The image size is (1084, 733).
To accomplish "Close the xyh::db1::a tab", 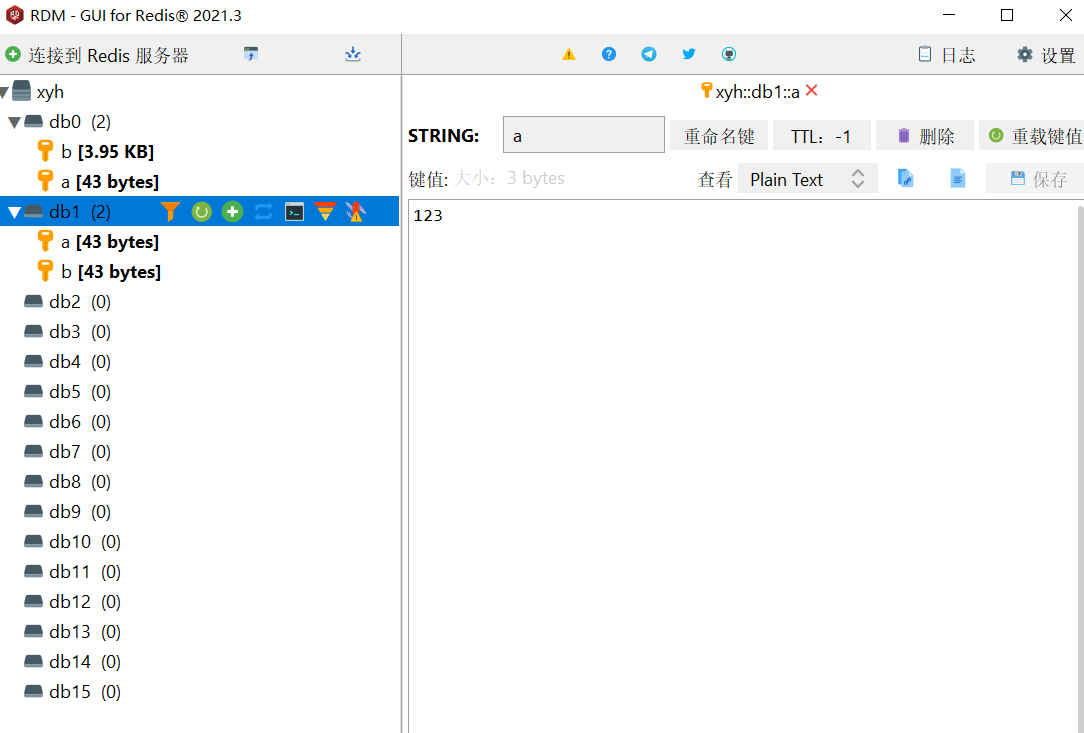I will tap(812, 91).
